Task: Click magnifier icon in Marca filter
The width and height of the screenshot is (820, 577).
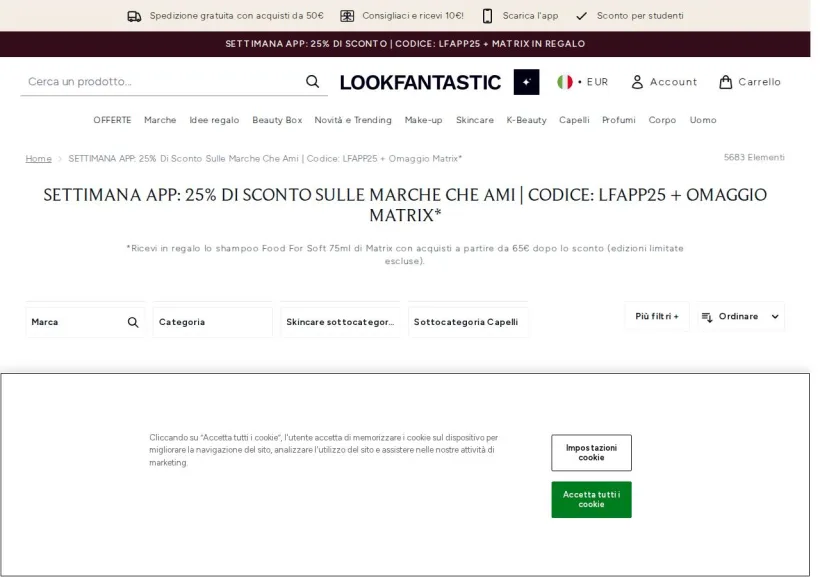Action: pyautogui.click(x=133, y=322)
